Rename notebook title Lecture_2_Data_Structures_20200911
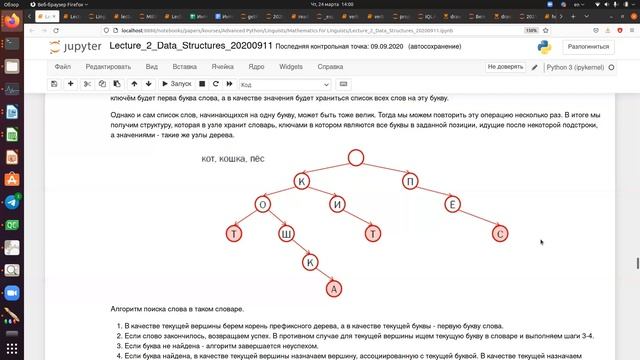The height and width of the screenshot is (360, 640). pos(191,46)
